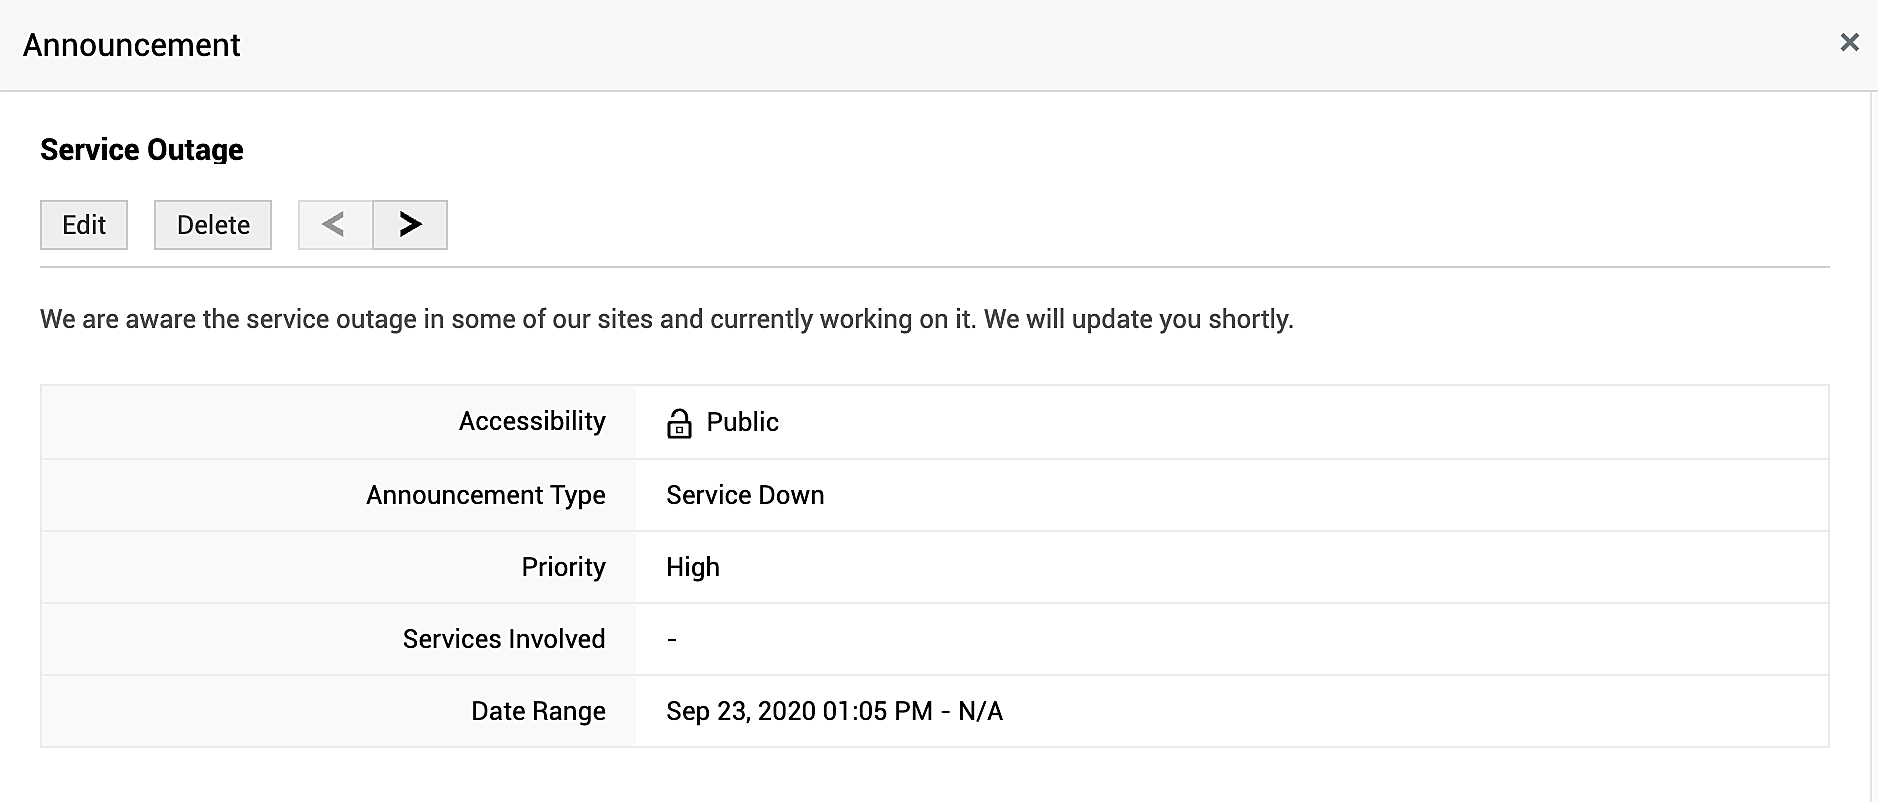The width and height of the screenshot is (1878, 802).
Task: Click the Accessibility field label
Action: tap(532, 421)
